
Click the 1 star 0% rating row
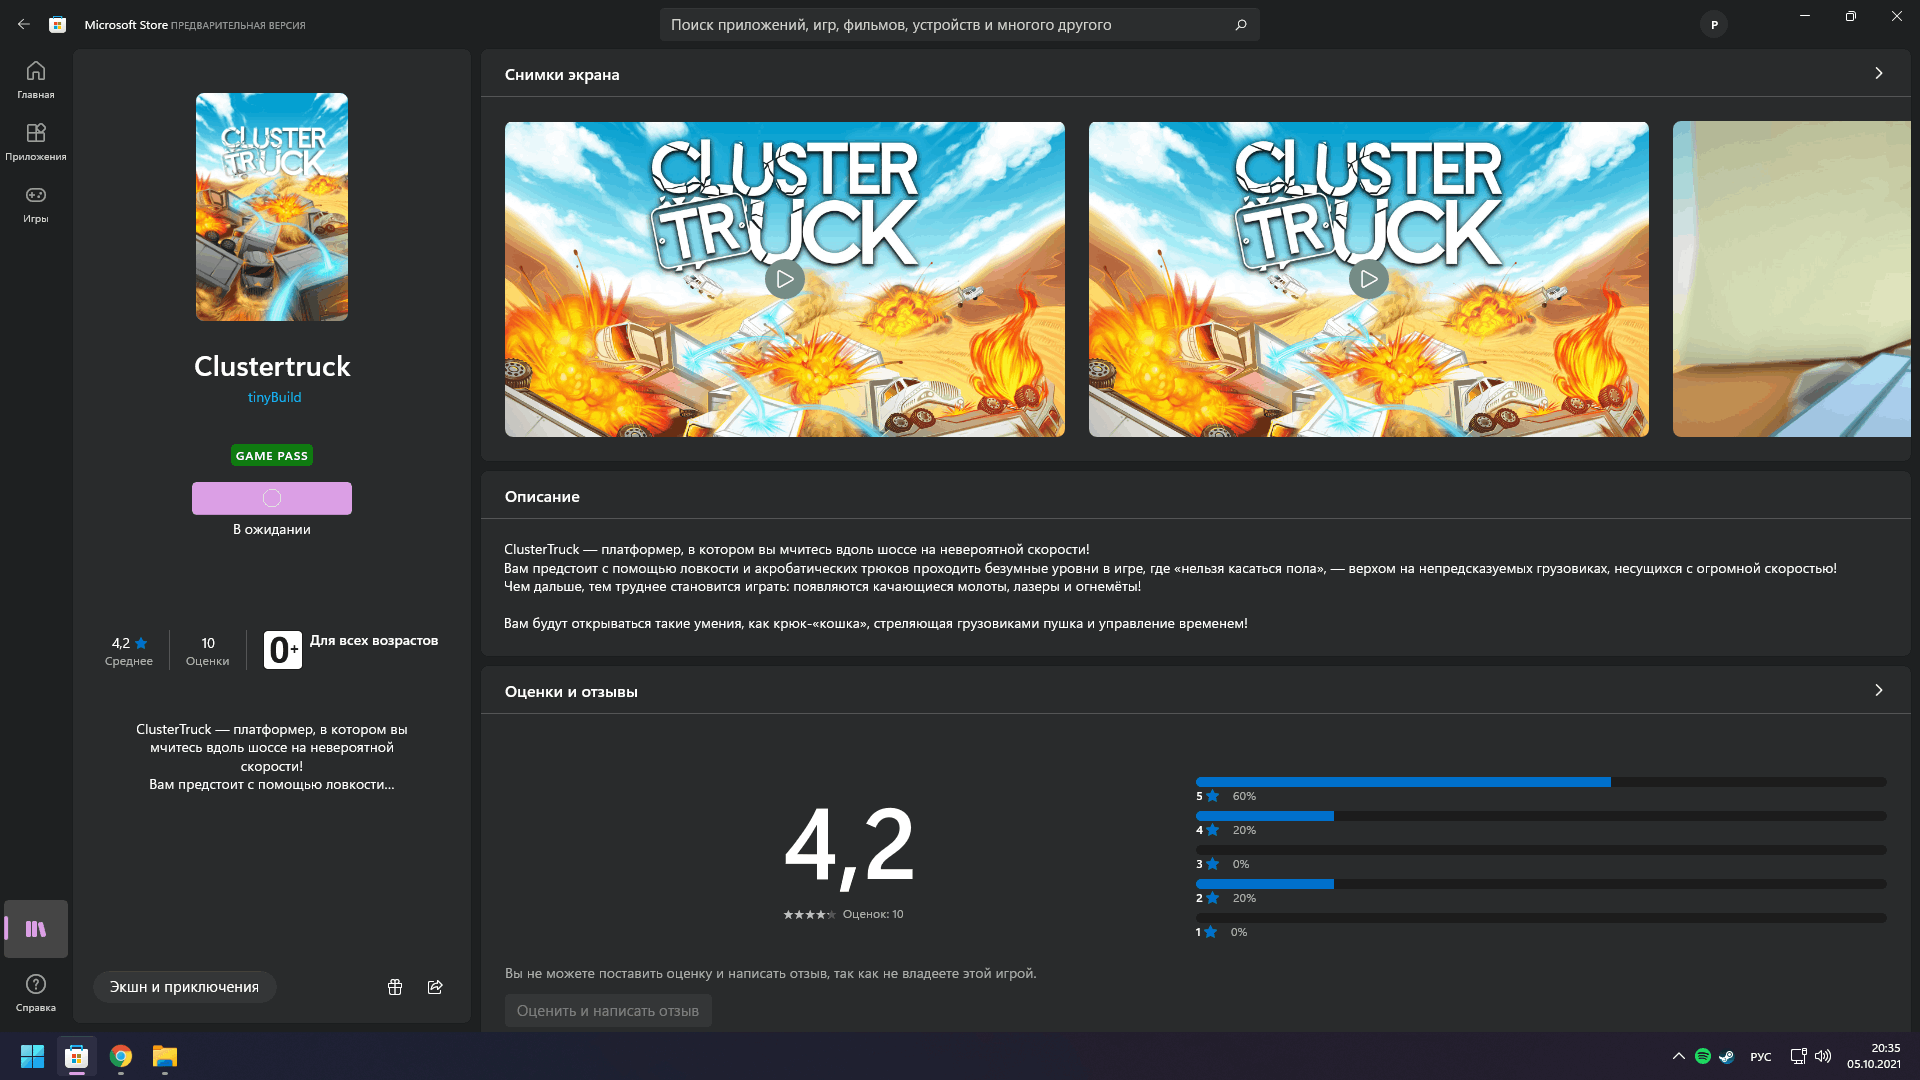[1541, 924]
